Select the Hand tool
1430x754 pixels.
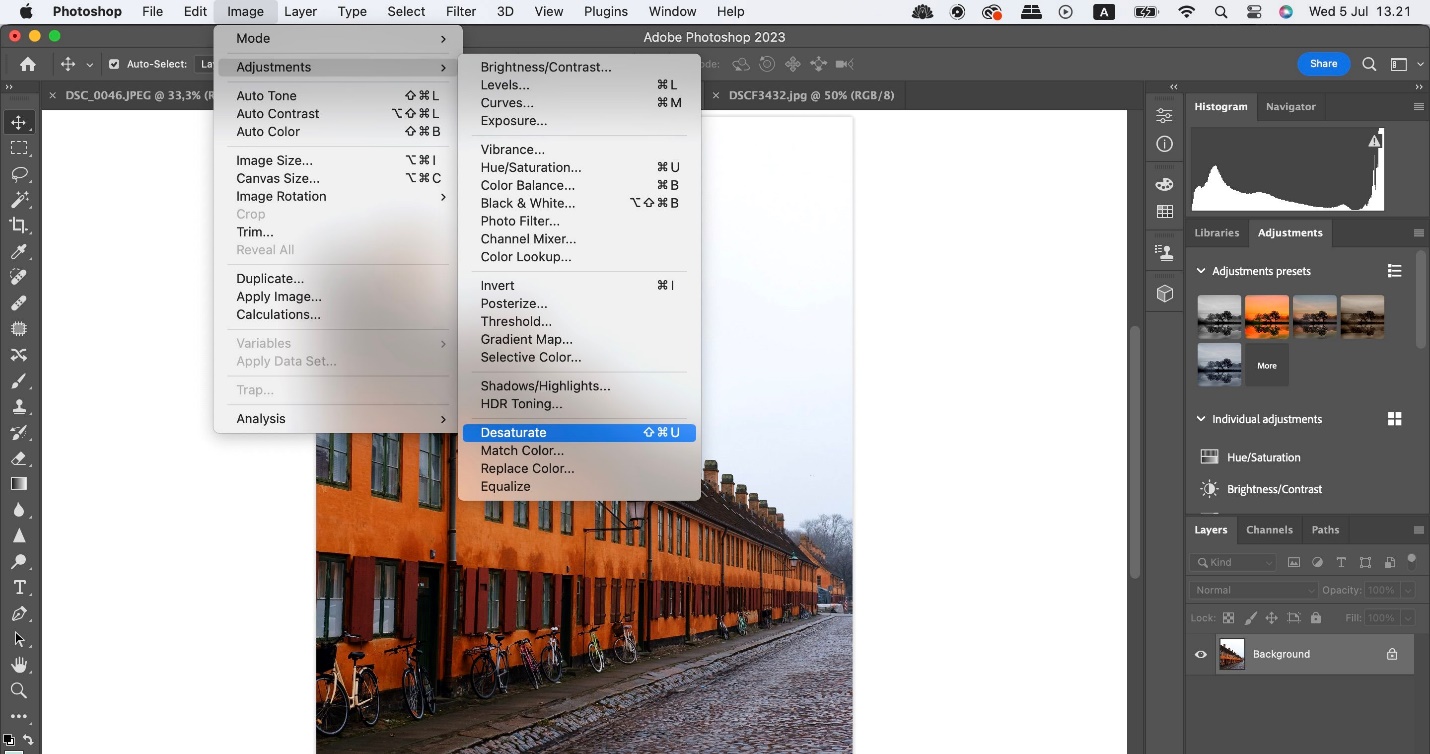pos(19,665)
